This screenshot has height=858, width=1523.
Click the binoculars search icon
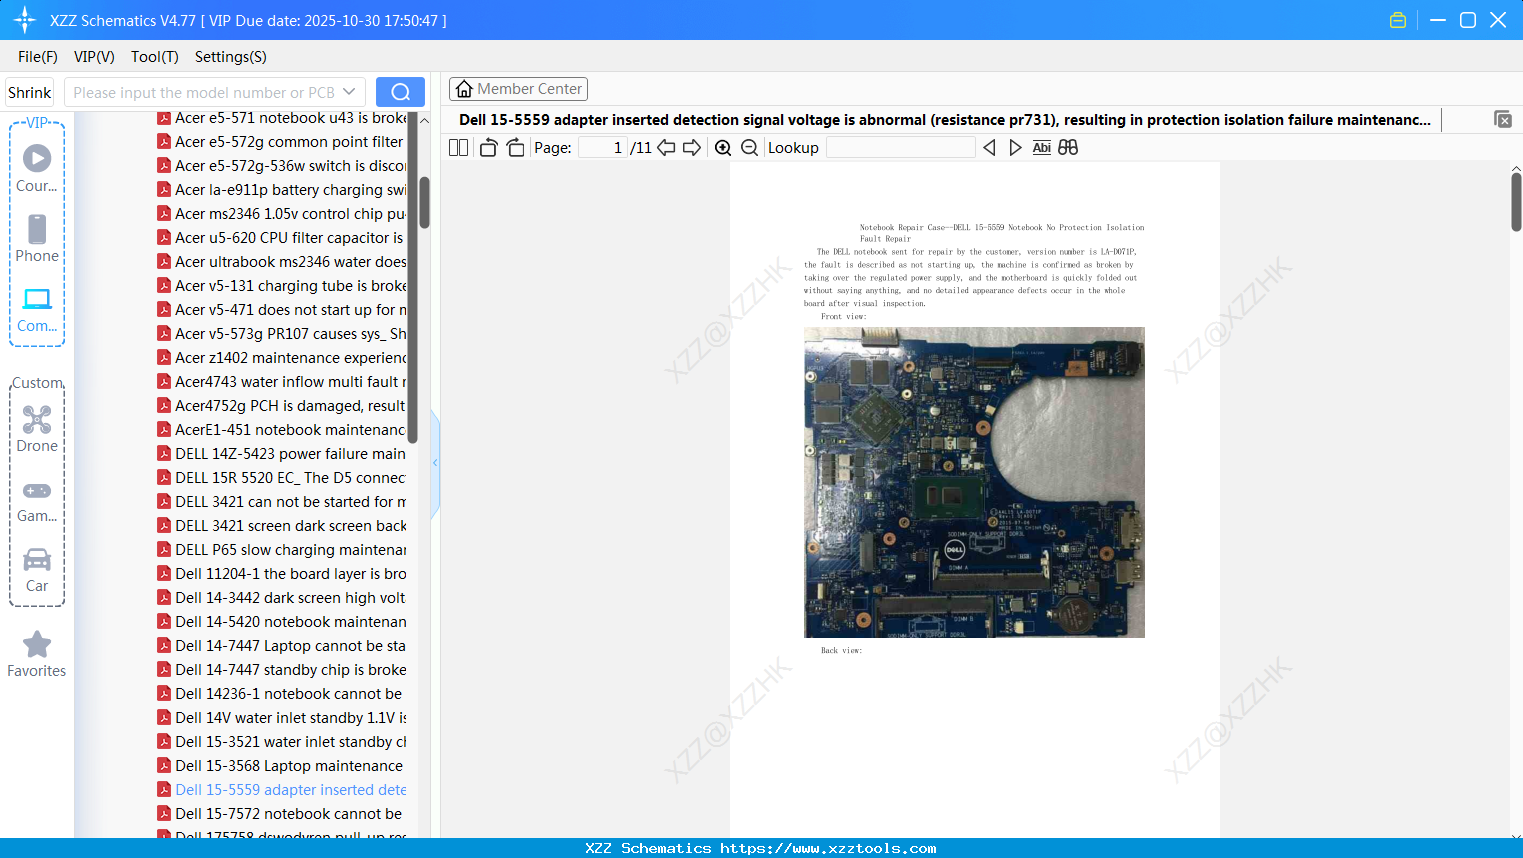click(x=1068, y=148)
